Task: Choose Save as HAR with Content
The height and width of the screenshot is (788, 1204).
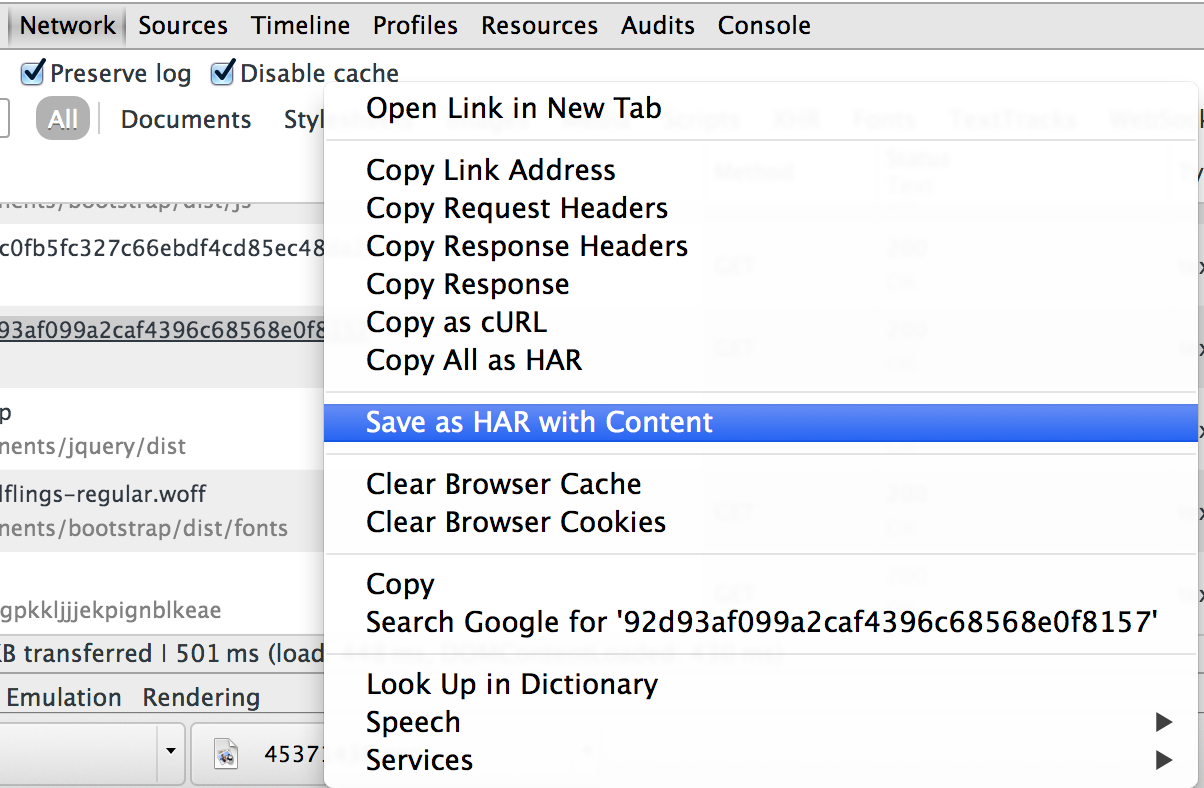Action: 539,422
